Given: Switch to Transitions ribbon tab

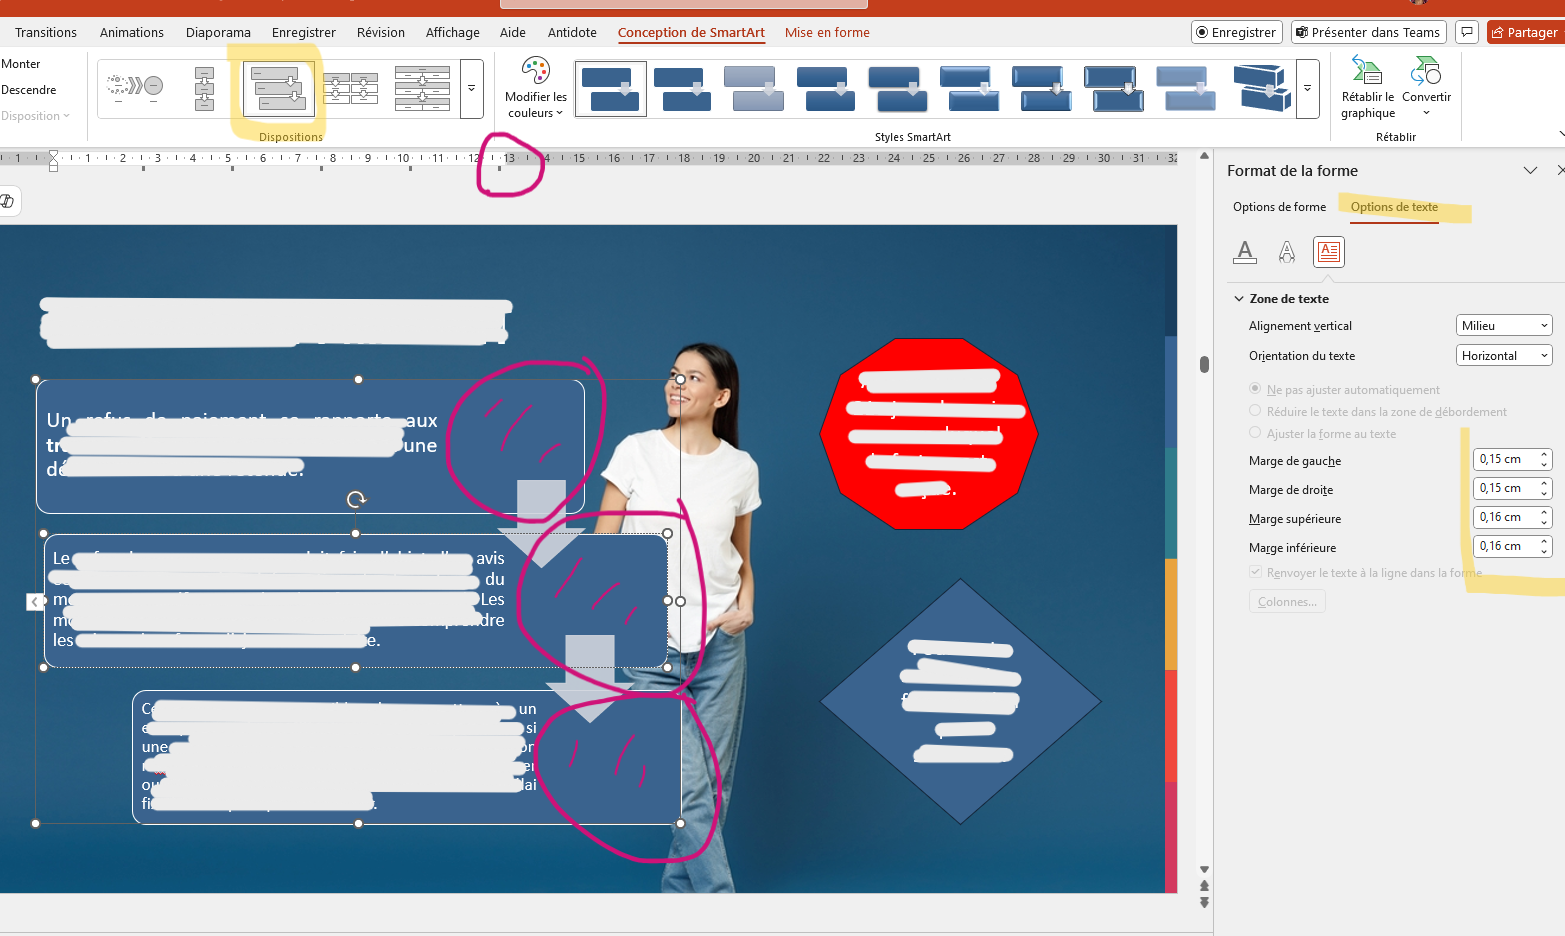Looking at the screenshot, I should [x=46, y=32].
